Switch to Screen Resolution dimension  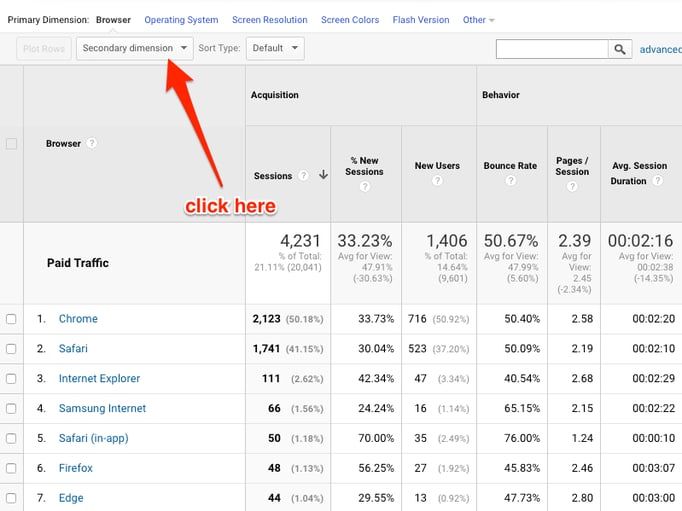(270, 20)
